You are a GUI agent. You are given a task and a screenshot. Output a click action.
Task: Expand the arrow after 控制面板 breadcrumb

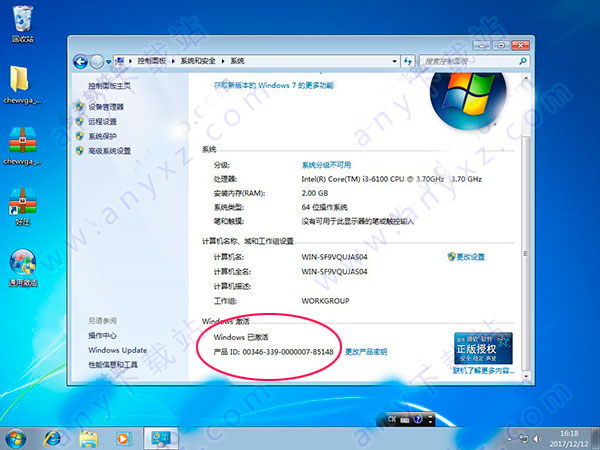coord(173,61)
